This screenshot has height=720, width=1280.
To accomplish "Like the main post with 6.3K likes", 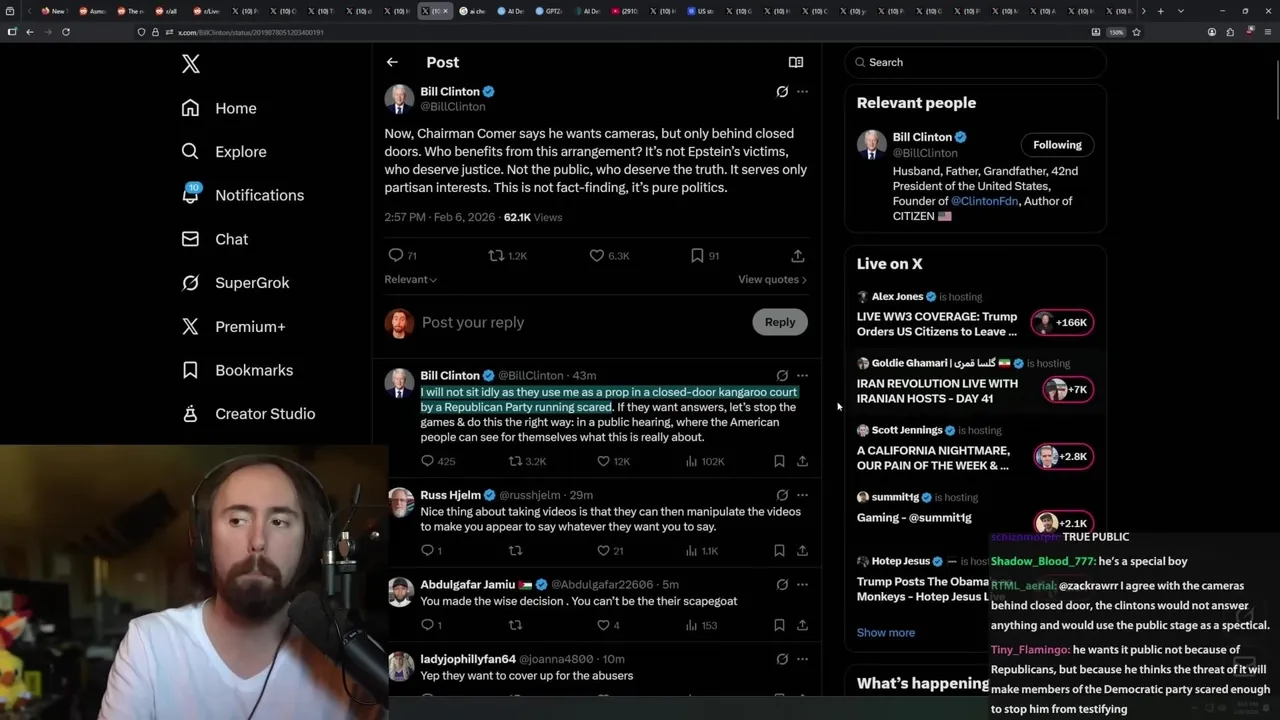I will click(609, 256).
